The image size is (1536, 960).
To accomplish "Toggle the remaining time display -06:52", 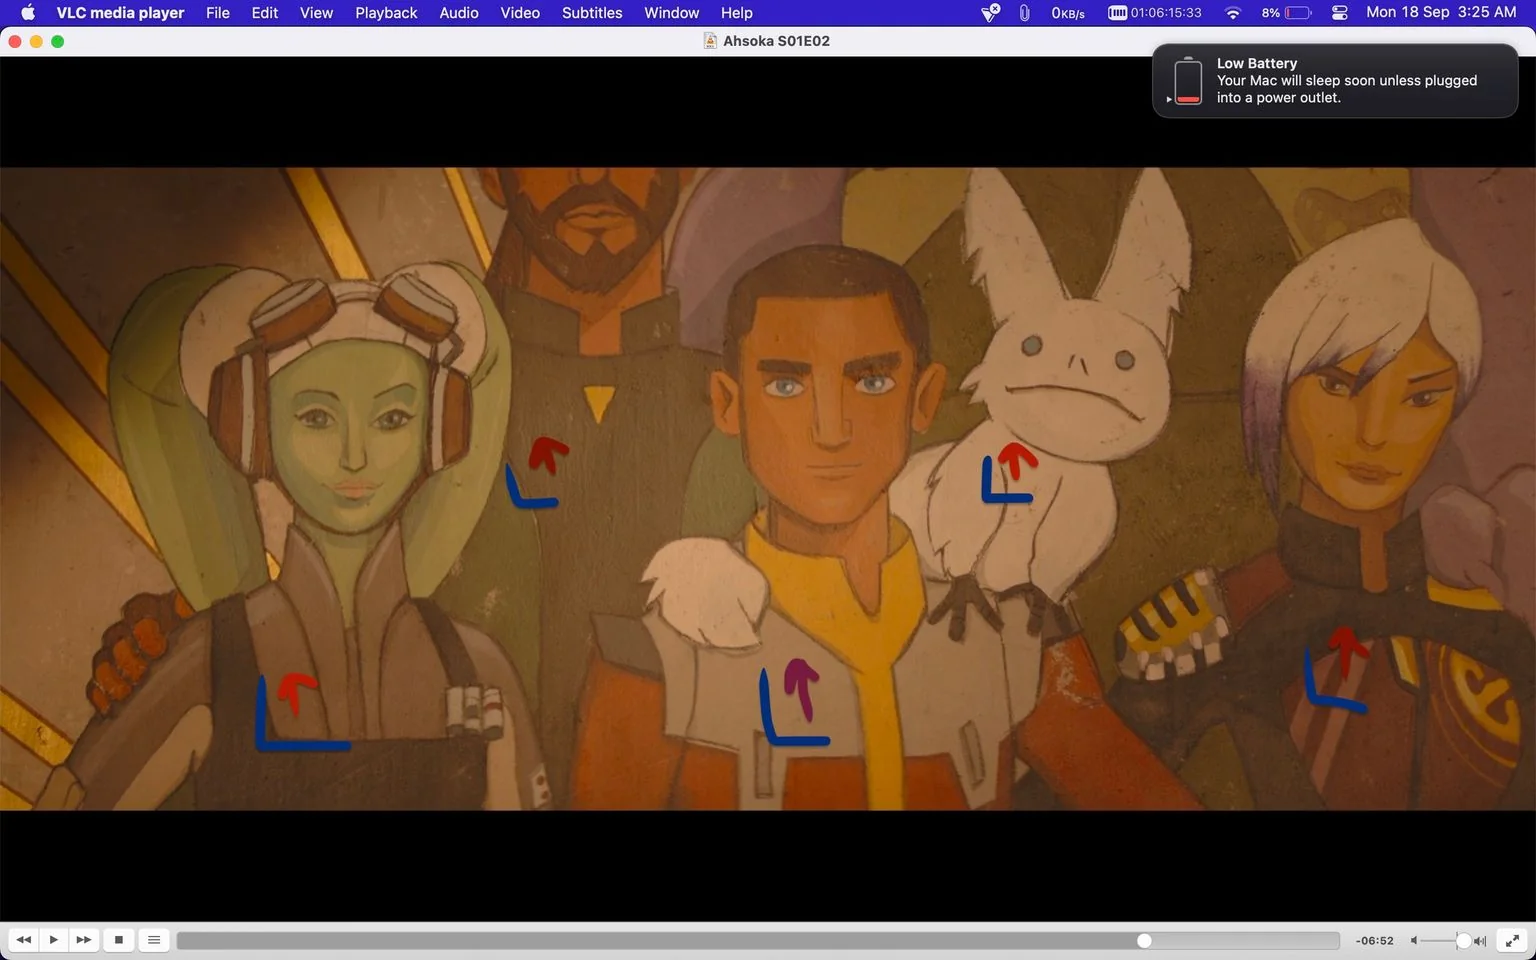I will (x=1374, y=941).
